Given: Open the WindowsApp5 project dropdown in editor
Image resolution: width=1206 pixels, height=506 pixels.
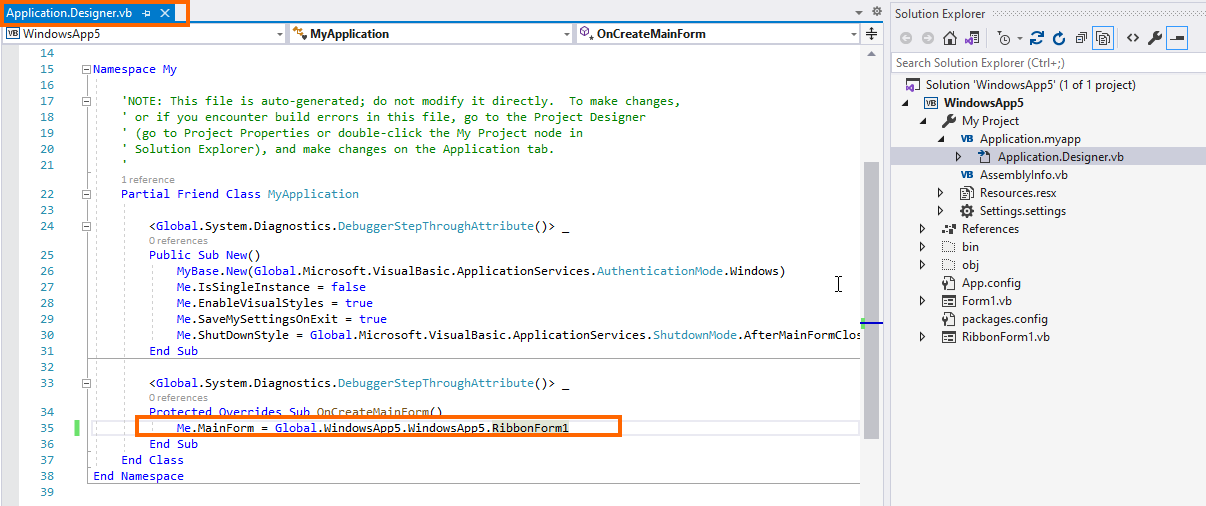Looking at the screenshot, I should point(279,34).
